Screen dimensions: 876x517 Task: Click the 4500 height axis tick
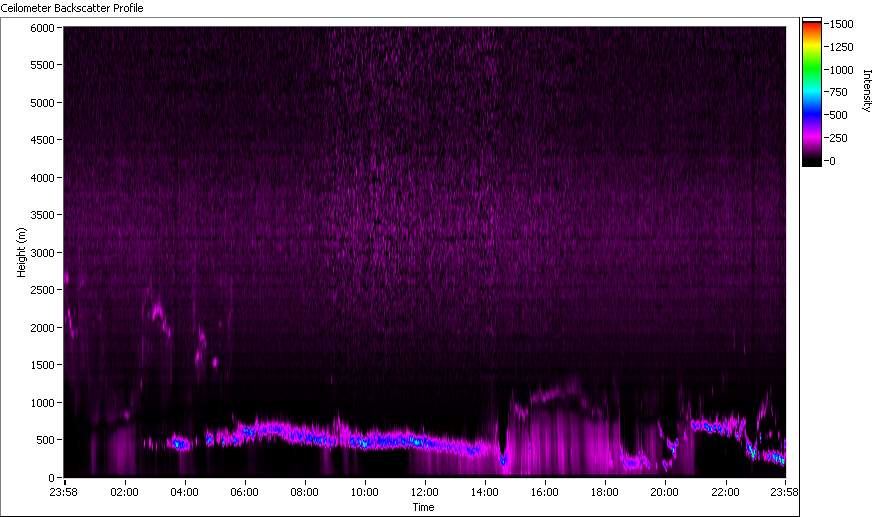(42, 140)
